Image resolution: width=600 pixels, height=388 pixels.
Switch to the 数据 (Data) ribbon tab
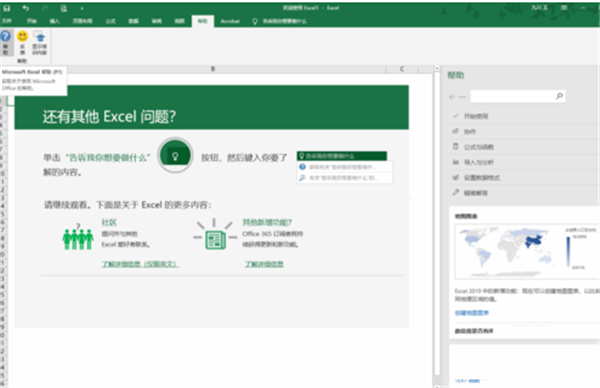point(134,21)
